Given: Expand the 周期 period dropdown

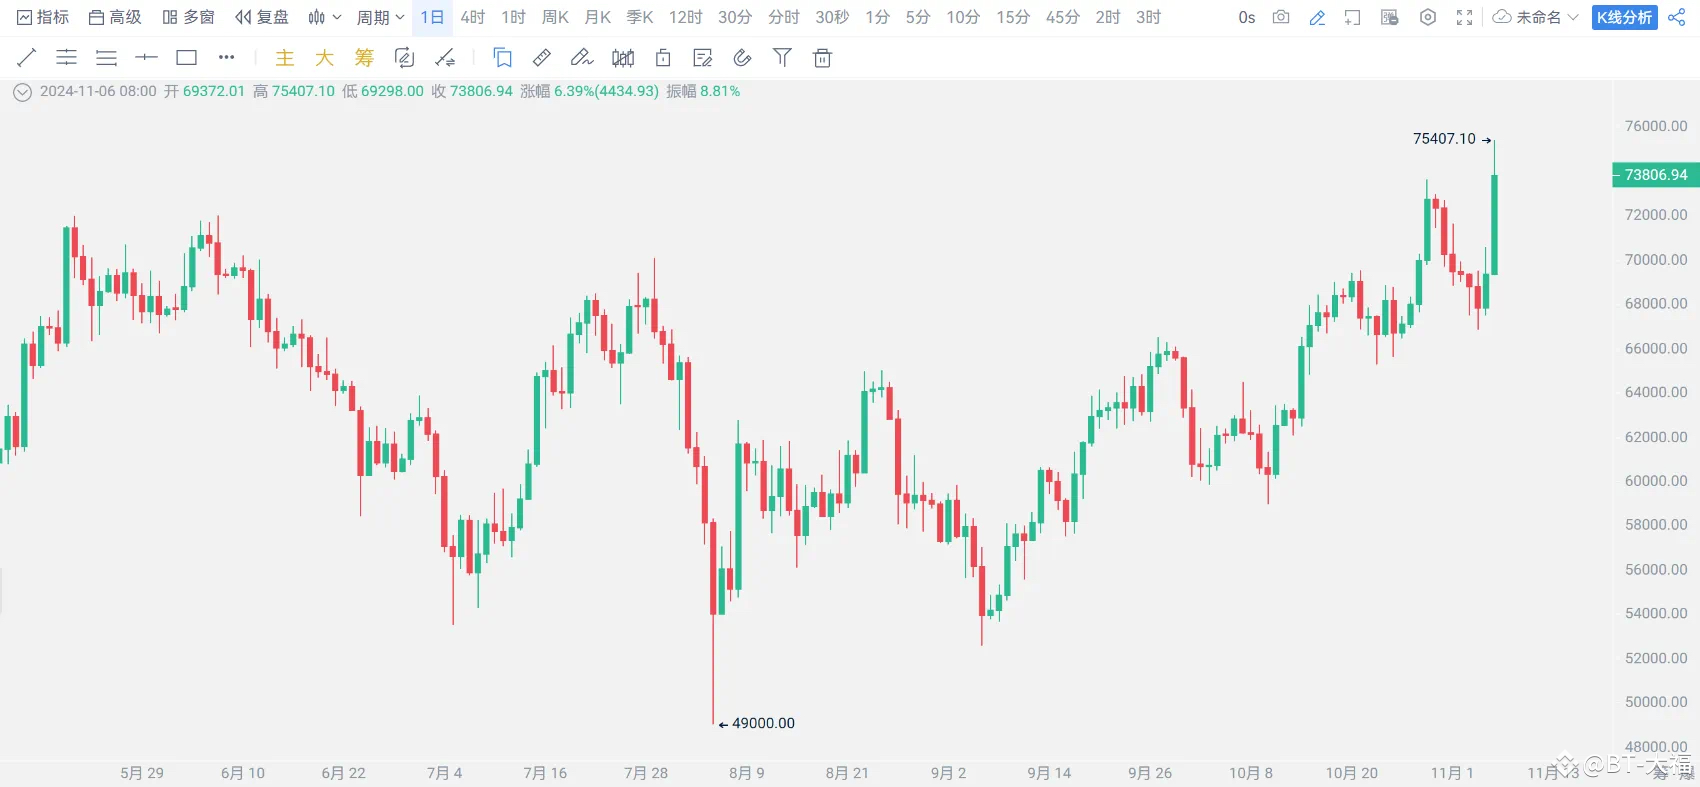Looking at the screenshot, I should (380, 17).
